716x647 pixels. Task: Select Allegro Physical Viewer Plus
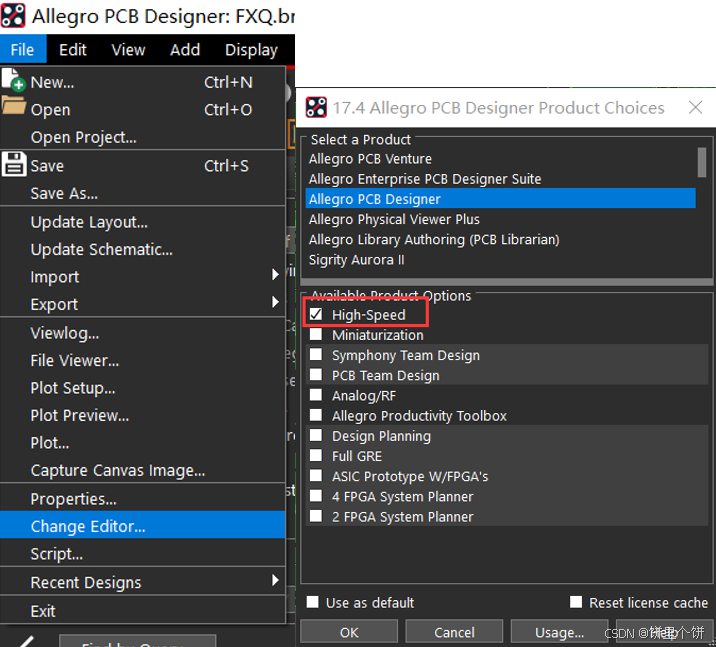point(500,219)
